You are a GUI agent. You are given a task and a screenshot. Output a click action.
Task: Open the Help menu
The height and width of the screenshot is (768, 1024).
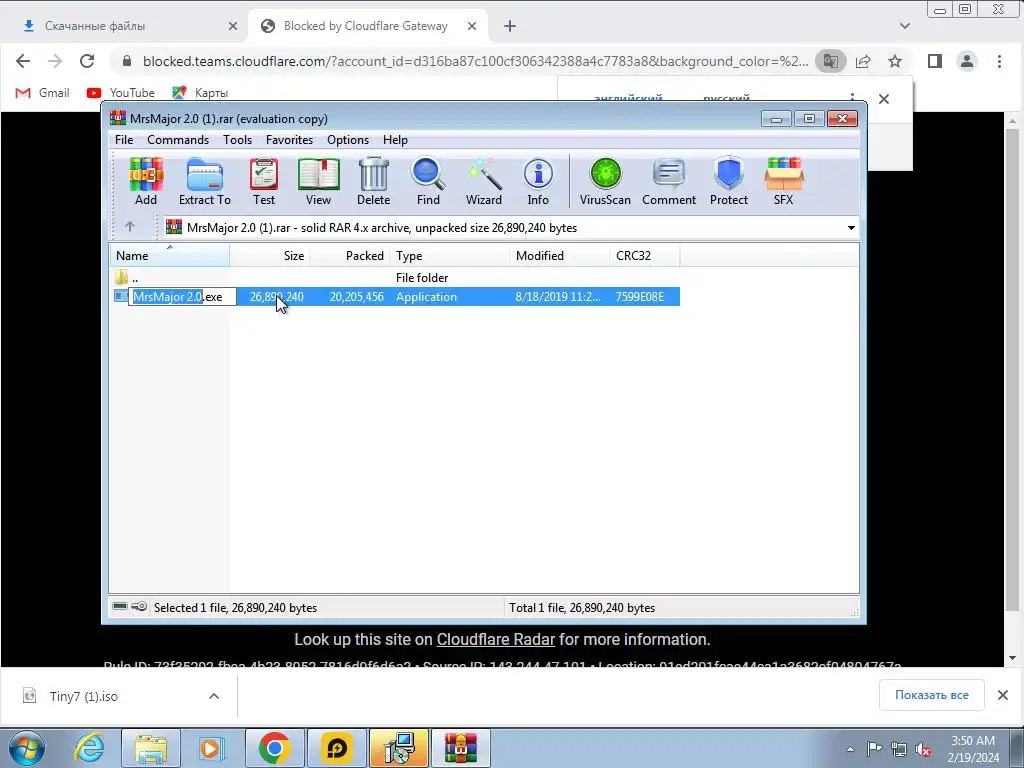pyautogui.click(x=395, y=140)
